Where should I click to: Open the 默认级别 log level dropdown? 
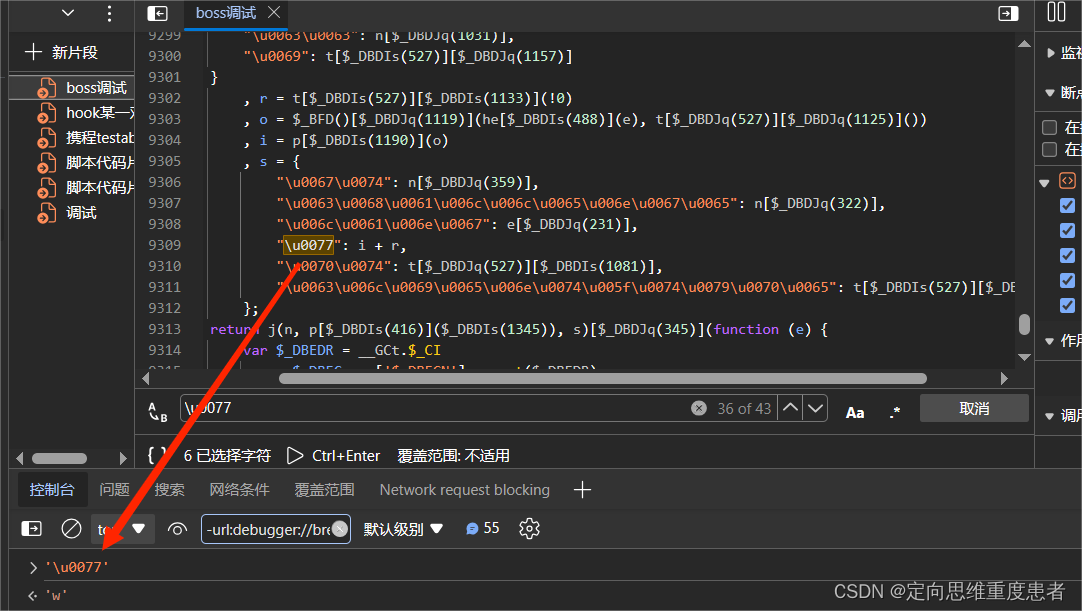click(x=403, y=529)
